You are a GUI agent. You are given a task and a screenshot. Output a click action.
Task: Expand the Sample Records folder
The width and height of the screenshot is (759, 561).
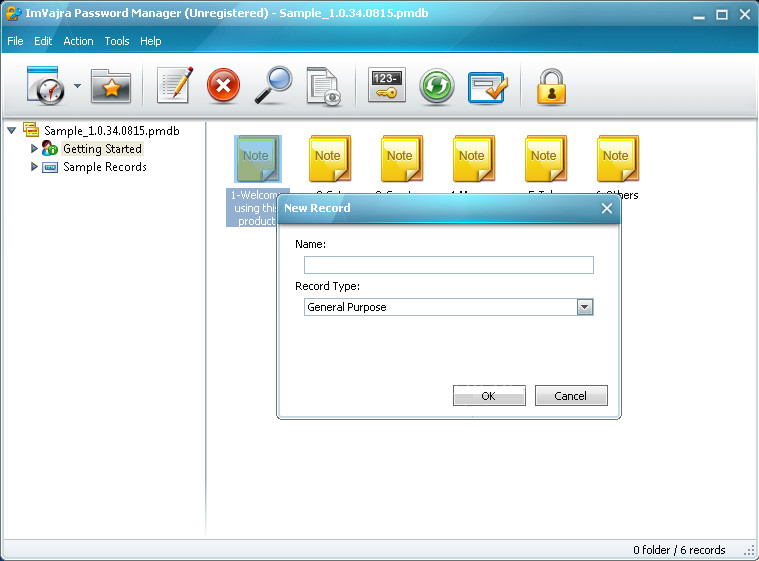click(34, 167)
